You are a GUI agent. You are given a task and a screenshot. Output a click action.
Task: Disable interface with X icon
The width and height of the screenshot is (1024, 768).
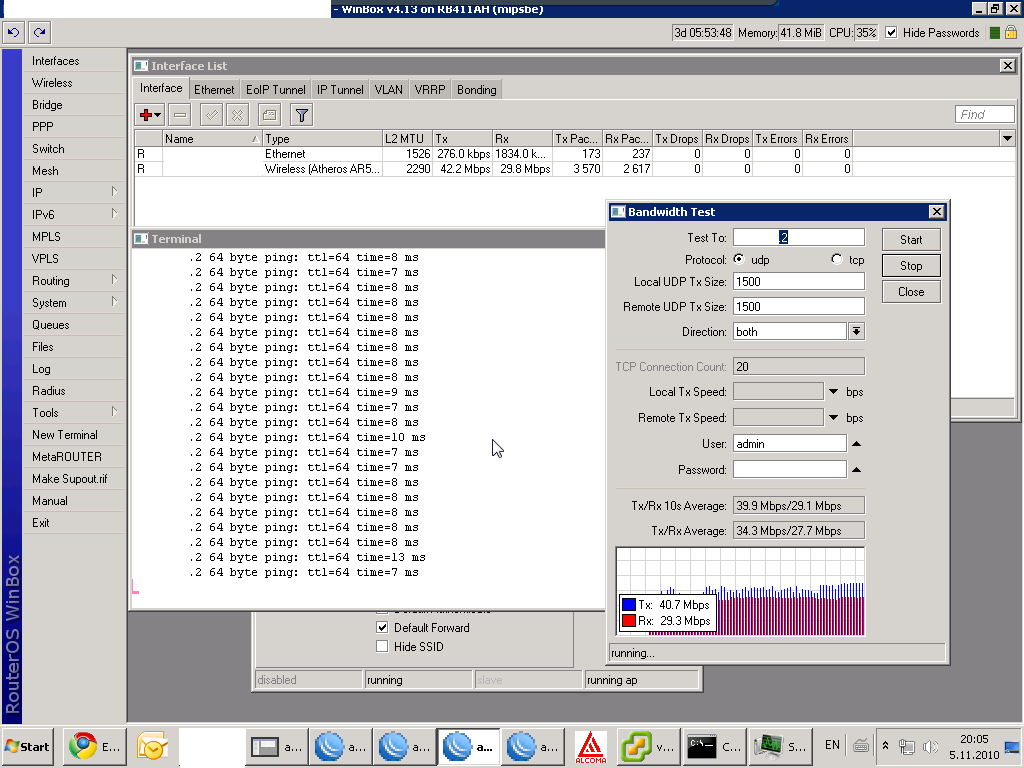click(x=237, y=115)
